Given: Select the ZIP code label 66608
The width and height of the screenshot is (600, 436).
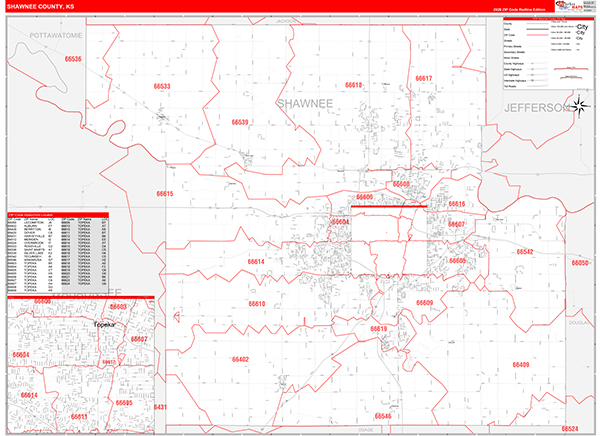Looking at the screenshot, I should pyautogui.click(x=401, y=184).
